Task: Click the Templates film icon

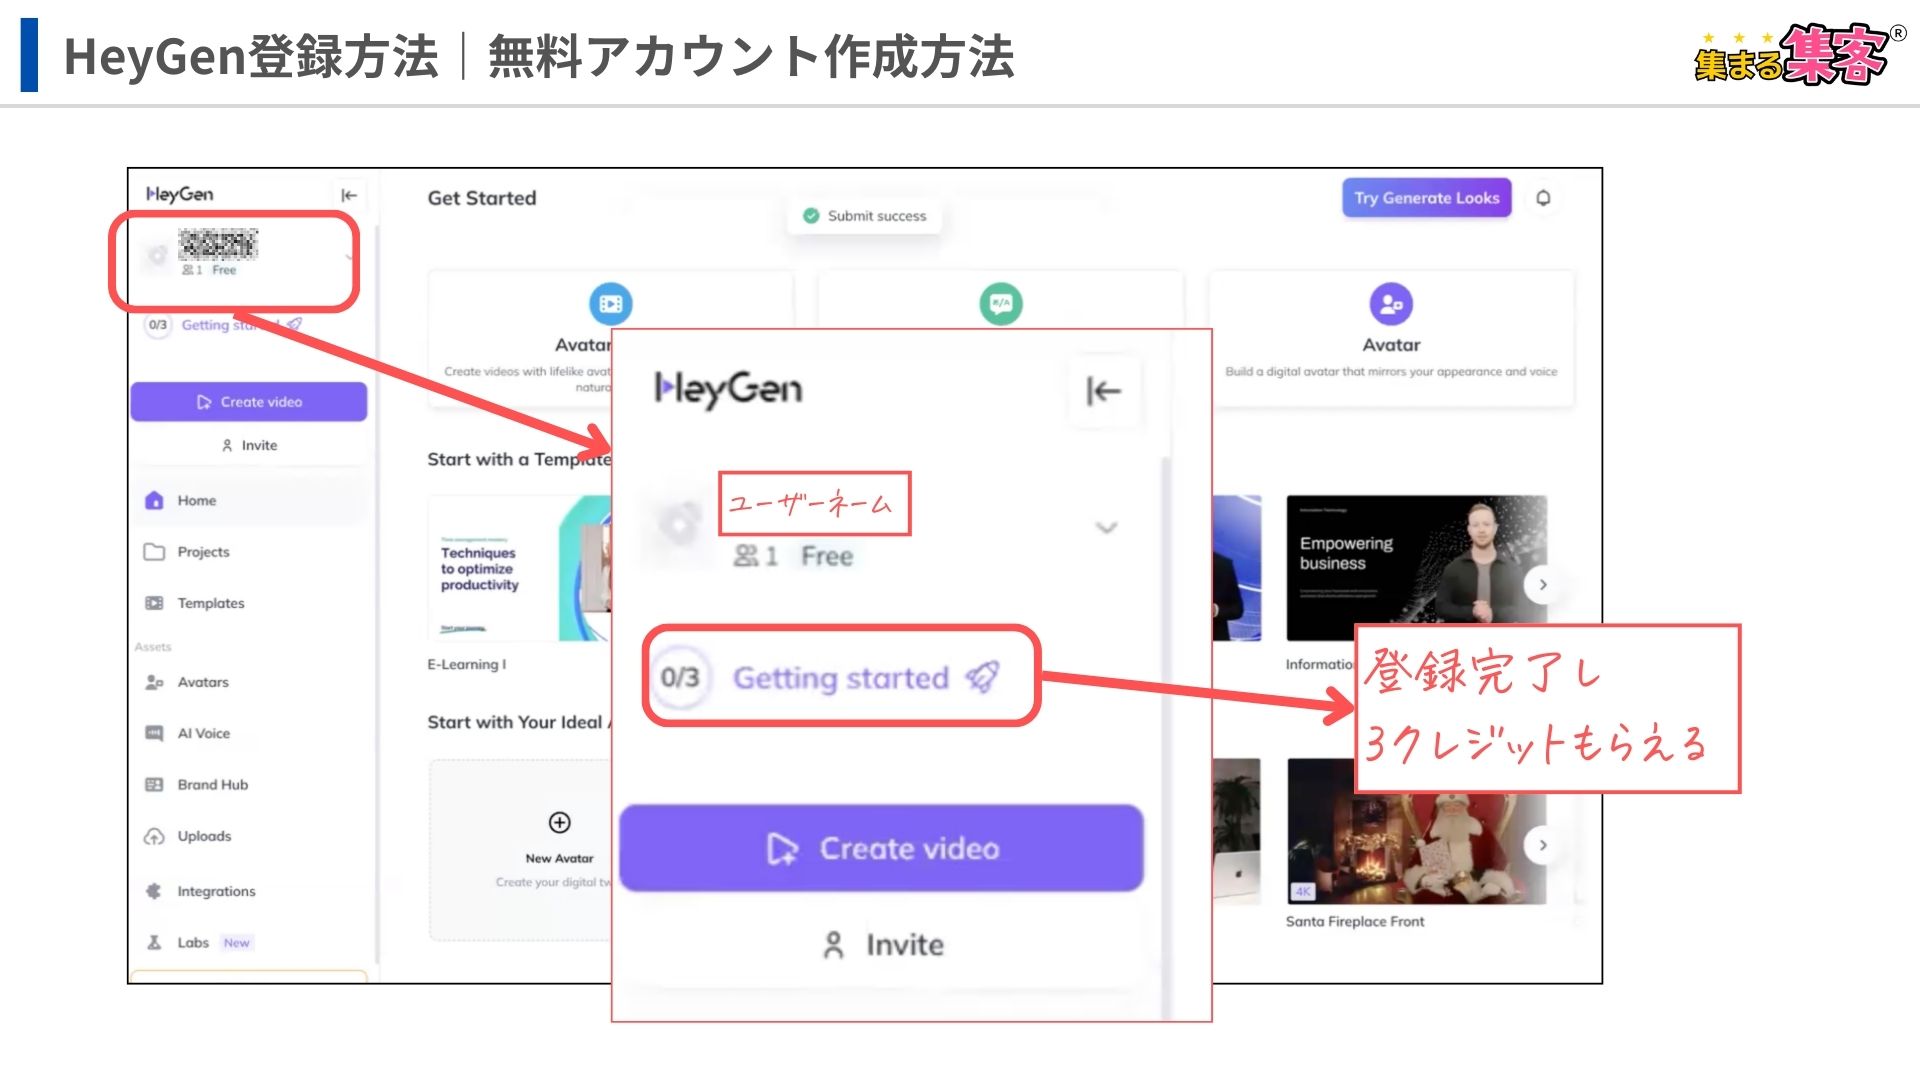Action: point(154,603)
